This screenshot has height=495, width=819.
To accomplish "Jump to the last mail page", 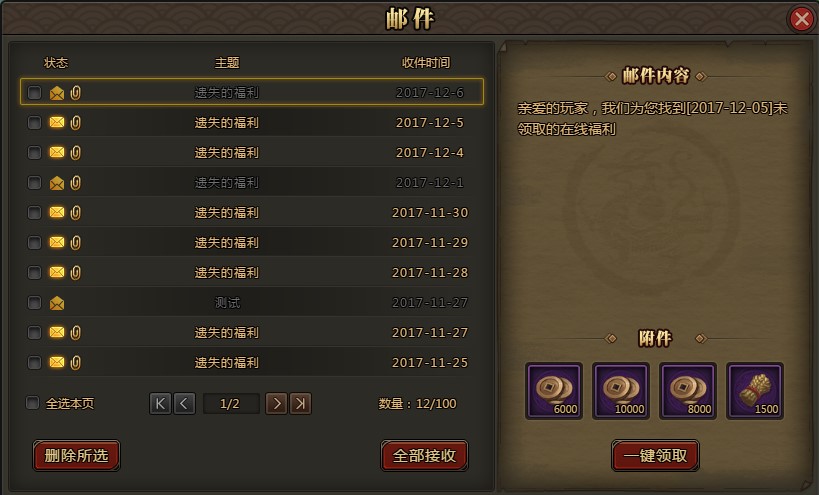I will (301, 404).
